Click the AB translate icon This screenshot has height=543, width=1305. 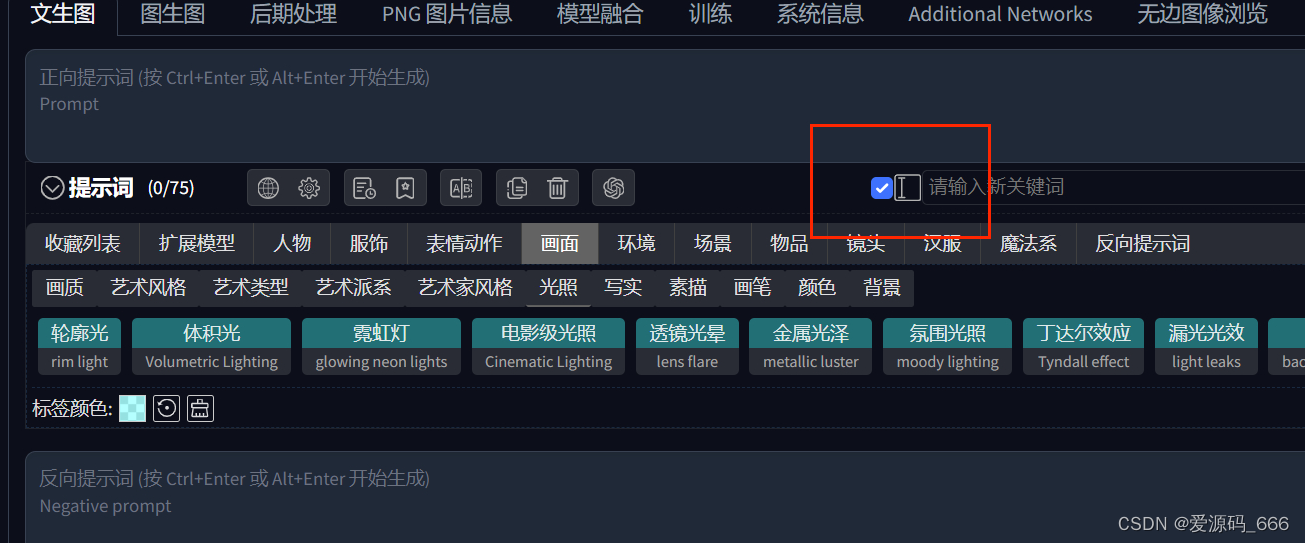[x=461, y=188]
